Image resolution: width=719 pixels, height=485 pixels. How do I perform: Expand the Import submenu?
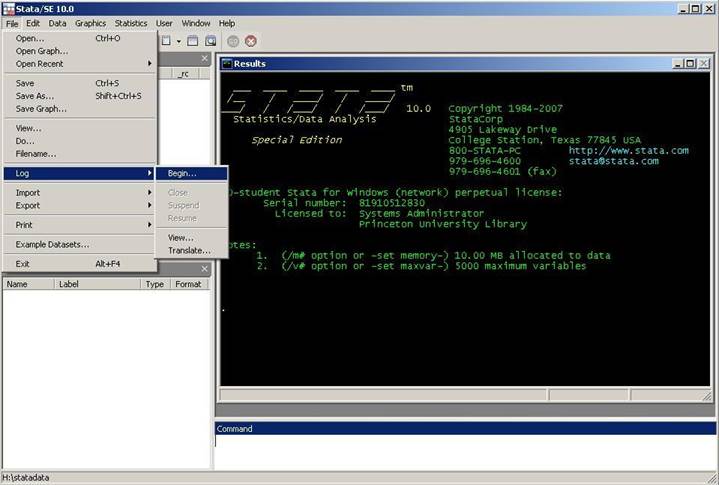click(80, 192)
